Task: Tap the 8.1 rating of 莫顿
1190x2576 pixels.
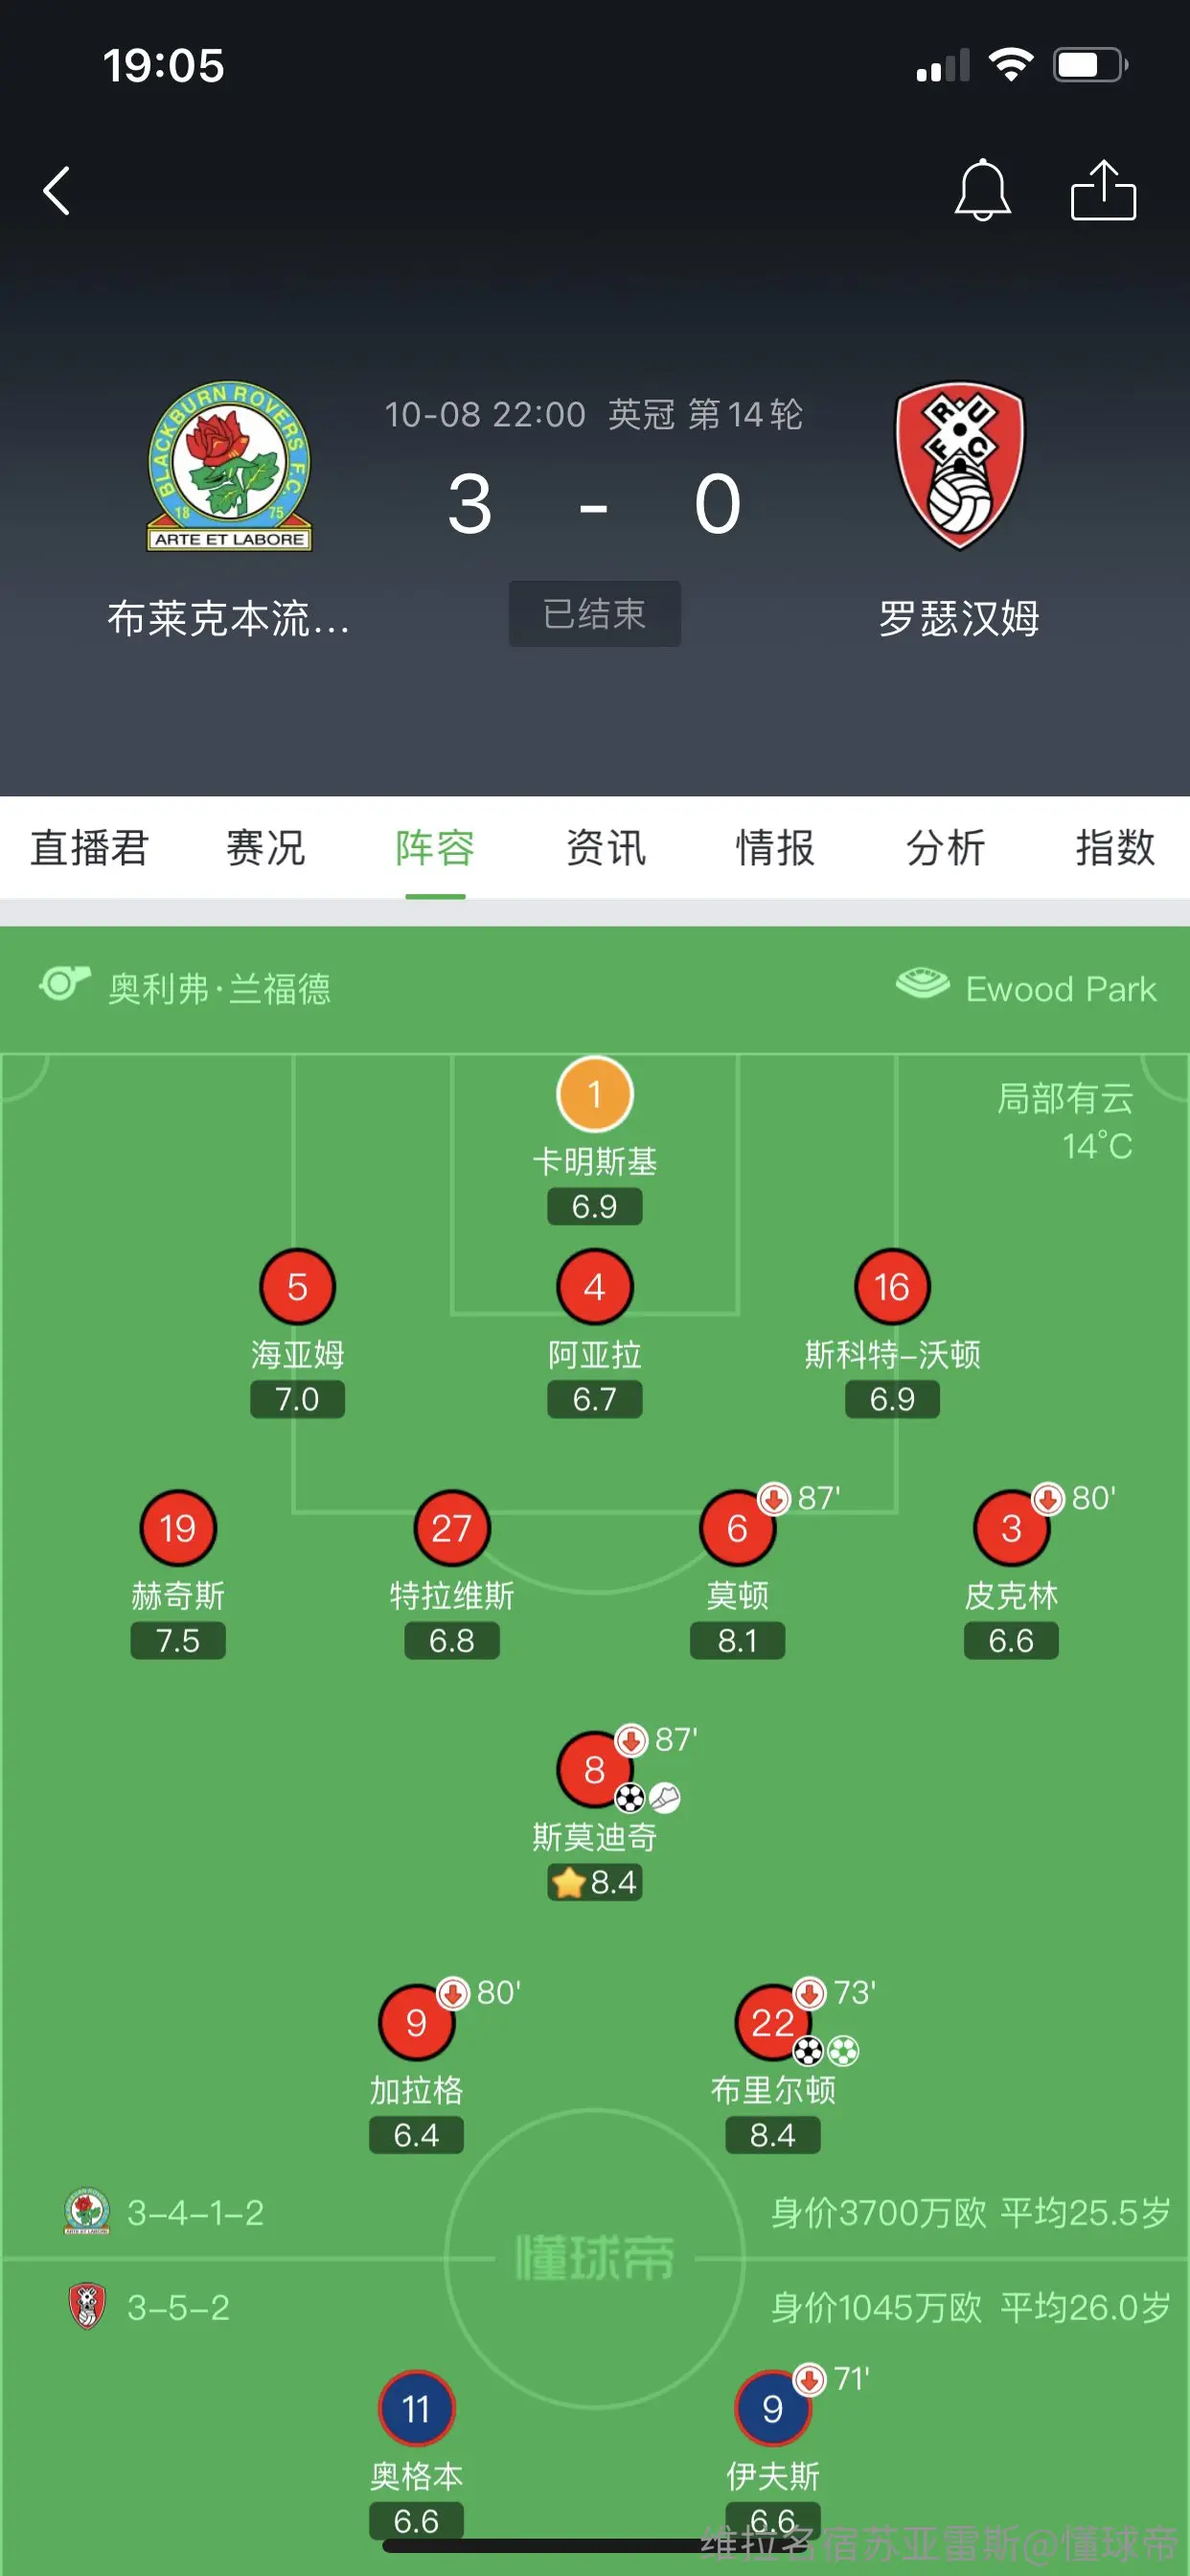Action: pos(738,1641)
